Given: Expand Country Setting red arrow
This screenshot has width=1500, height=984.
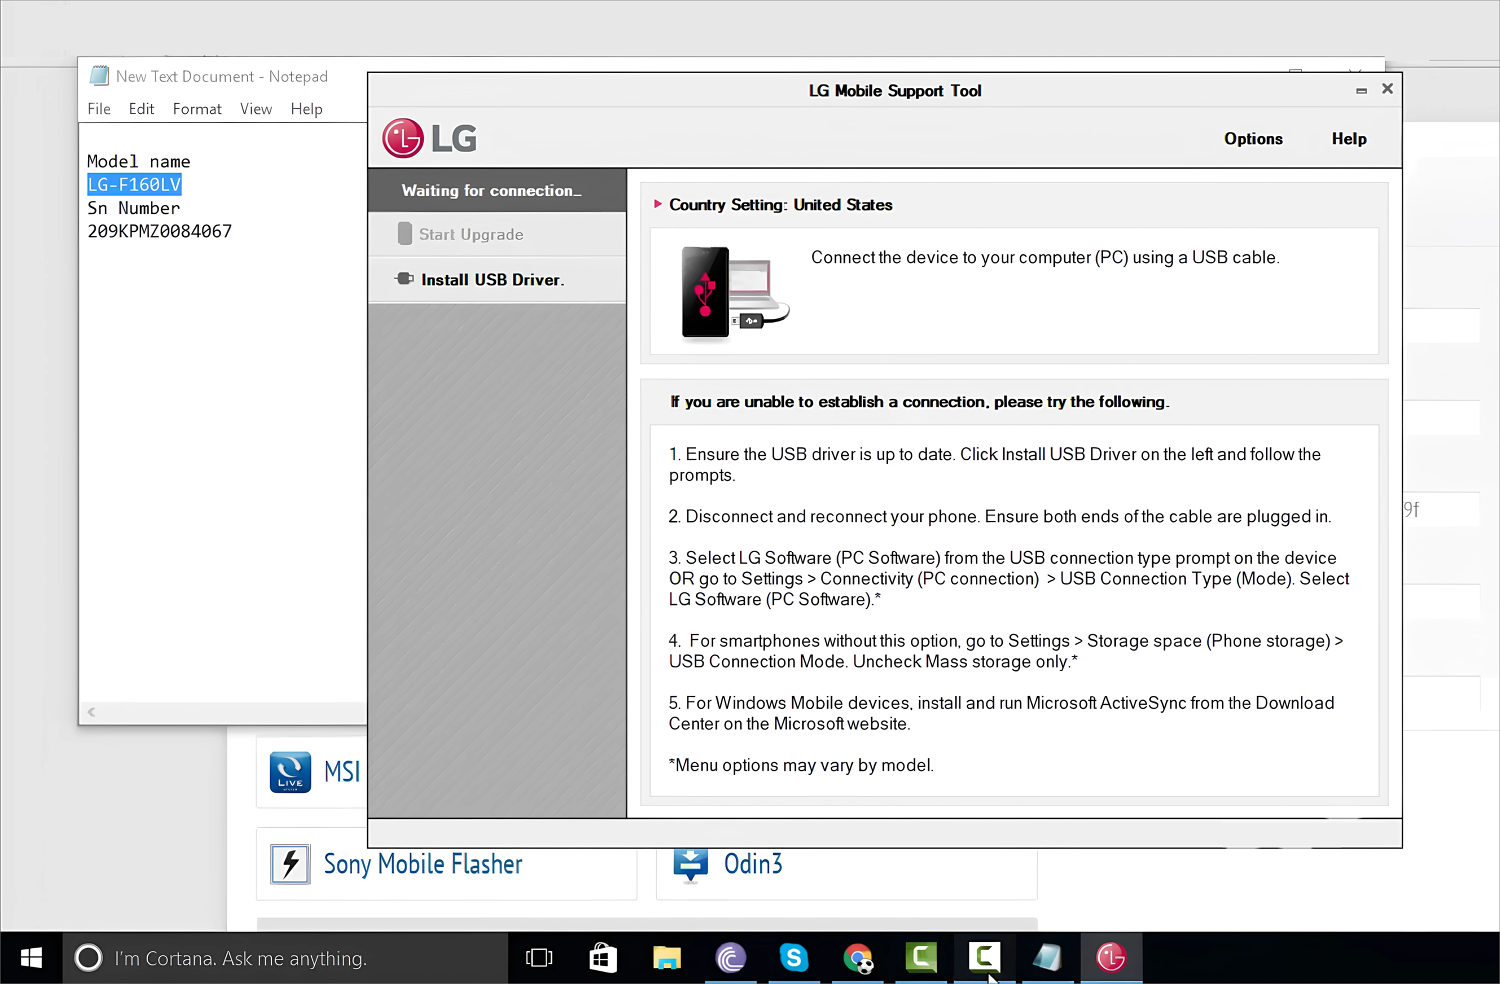Looking at the screenshot, I should coord(658,204).
